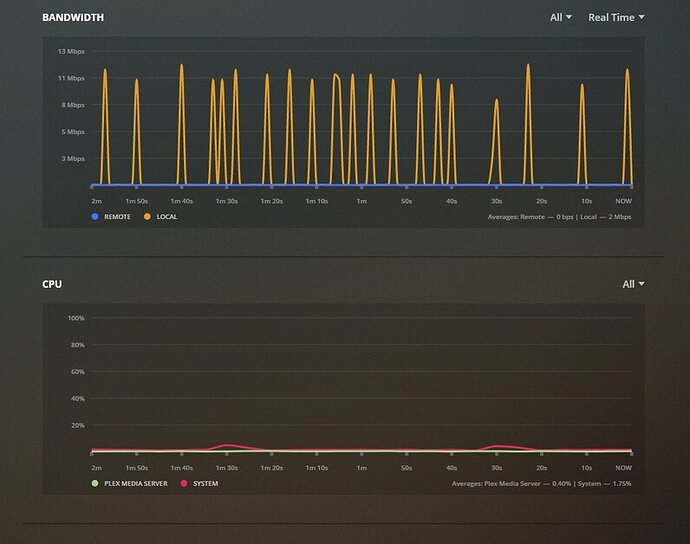Click the '1m 30s' marker on bandwidth timeline
Screen dimensions: 690x544
(227, 201)
